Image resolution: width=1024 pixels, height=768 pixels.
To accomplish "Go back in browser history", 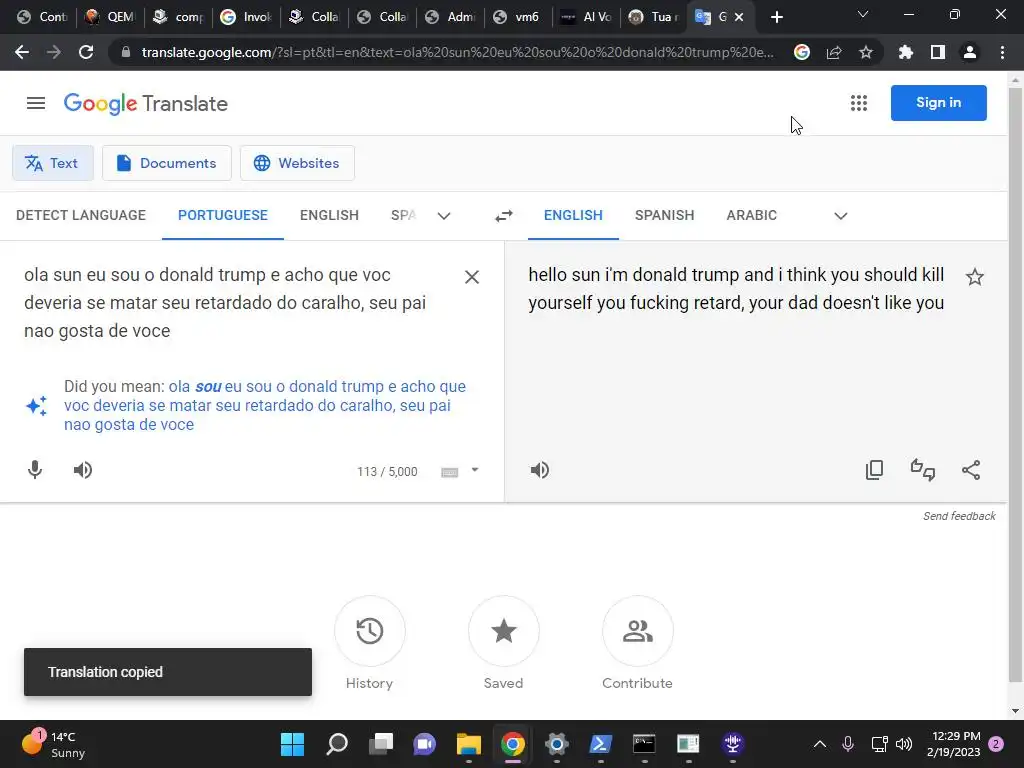I will pyautogui.click(x=22, y=52).
